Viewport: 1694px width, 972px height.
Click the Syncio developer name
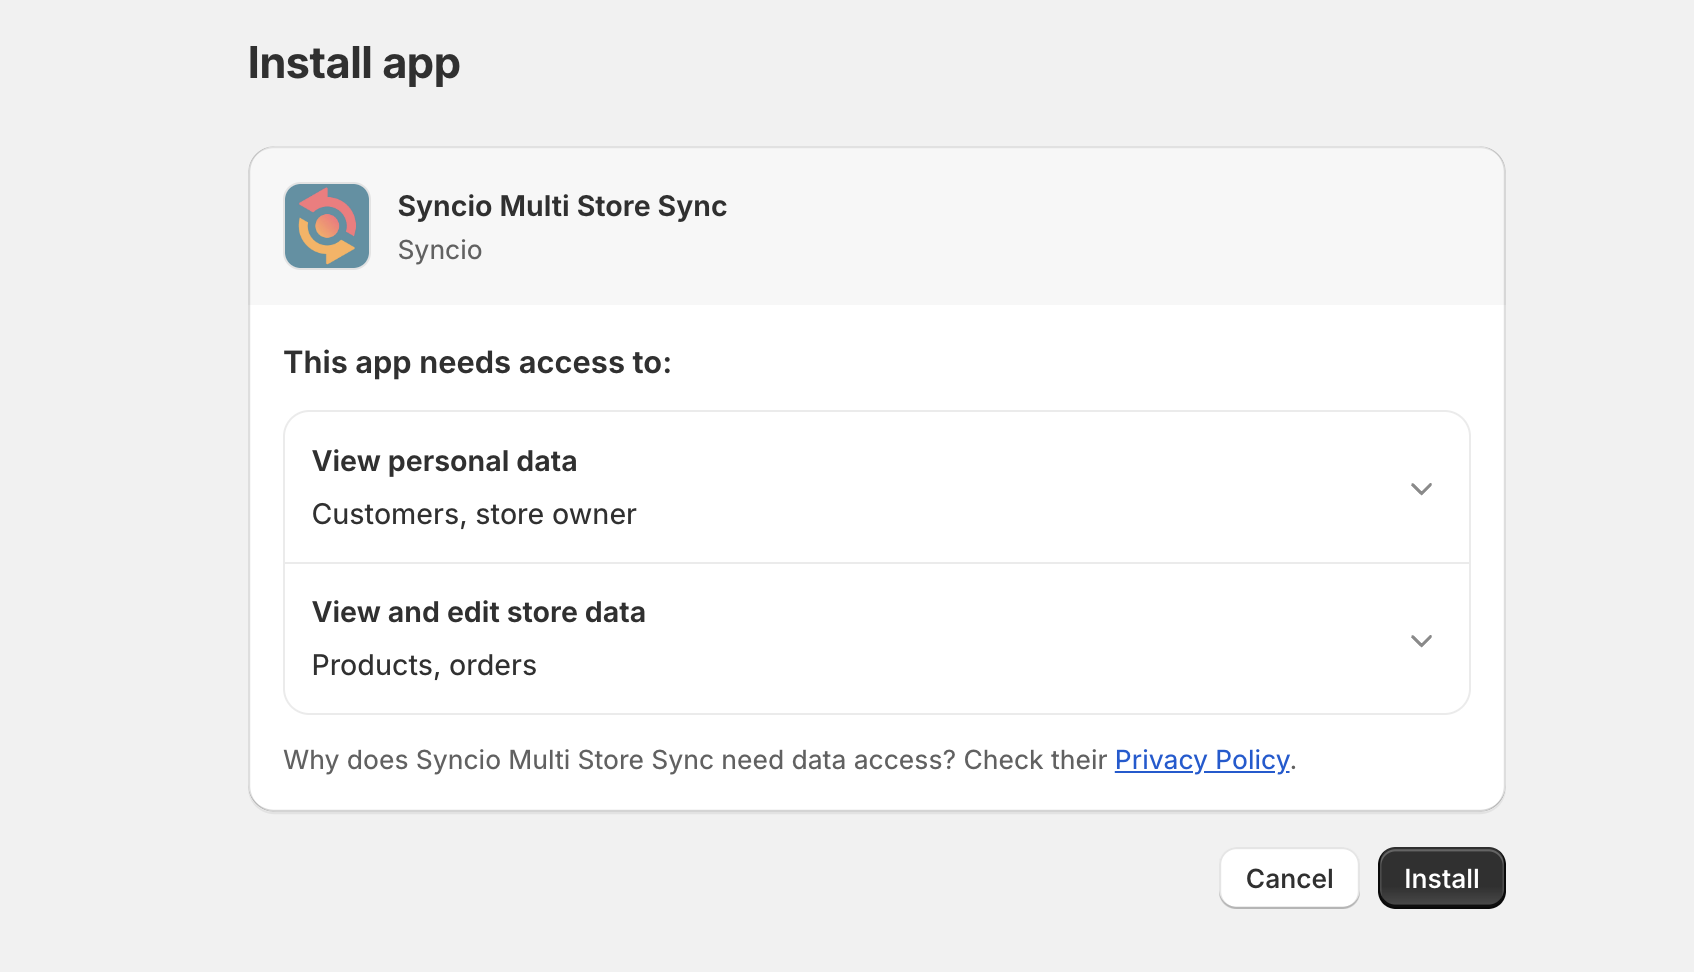coord(440,250)
